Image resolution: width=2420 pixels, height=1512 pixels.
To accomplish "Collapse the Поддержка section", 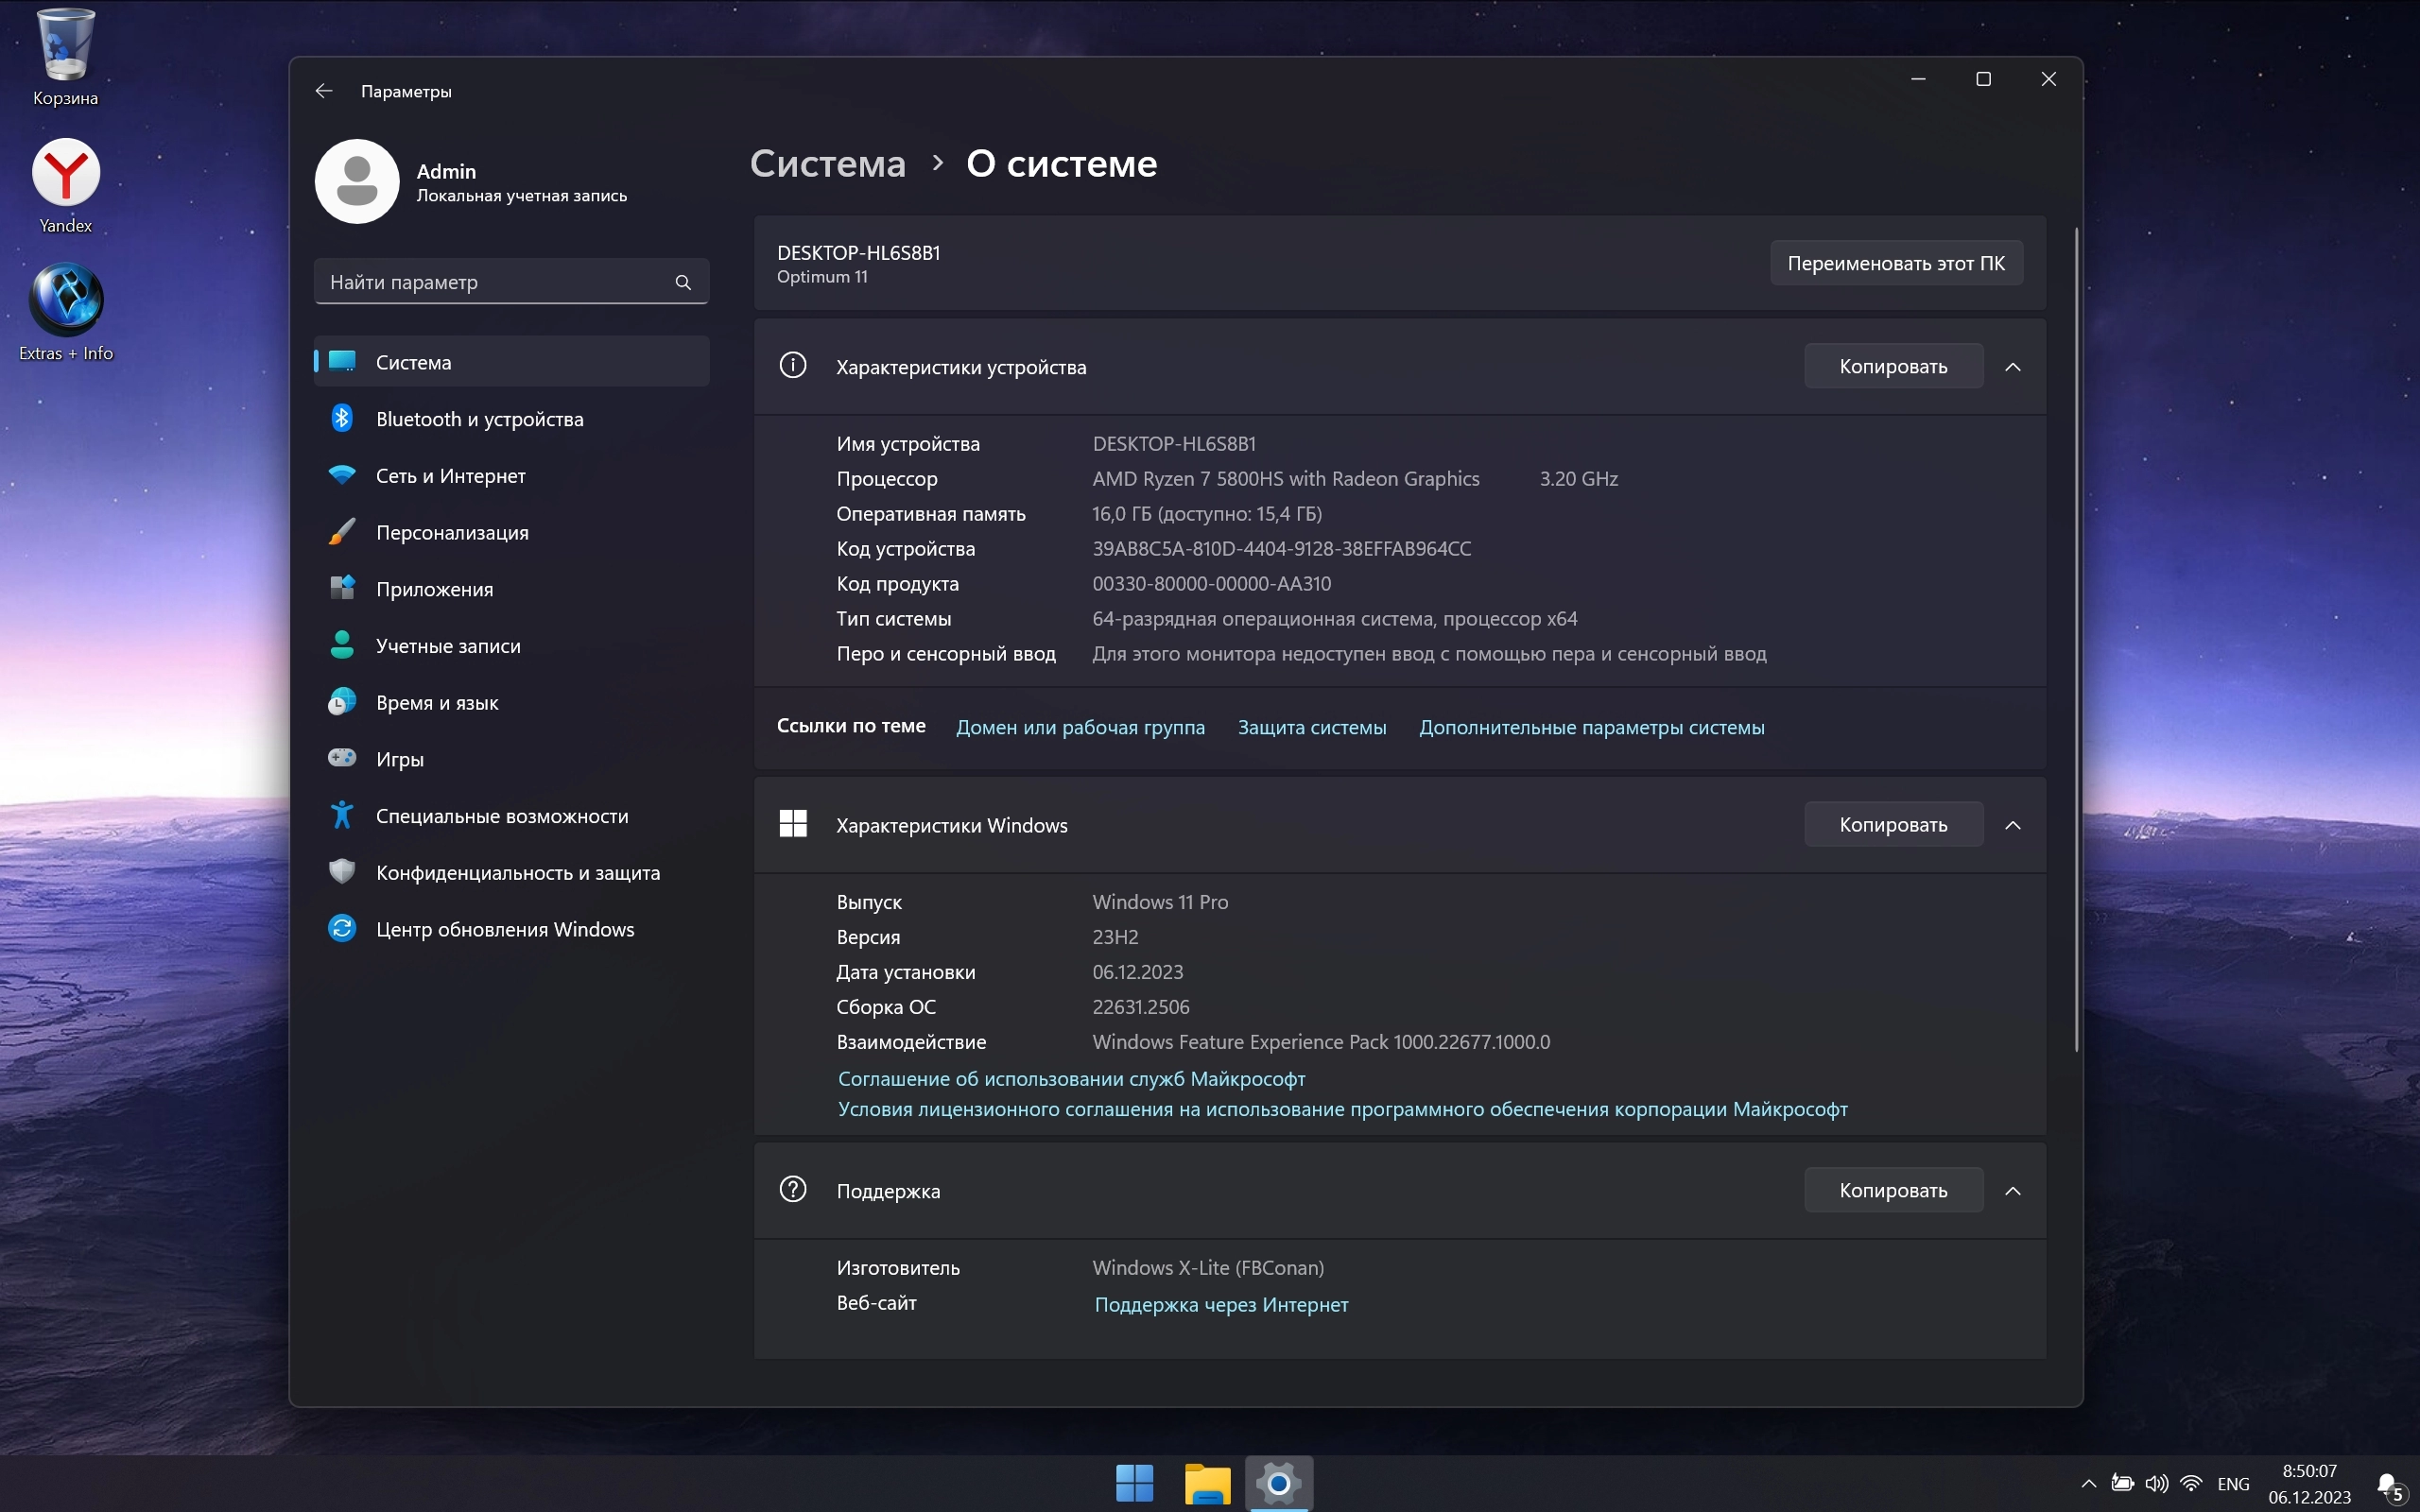I will pyautogui.click(x=2013, y=1191).
